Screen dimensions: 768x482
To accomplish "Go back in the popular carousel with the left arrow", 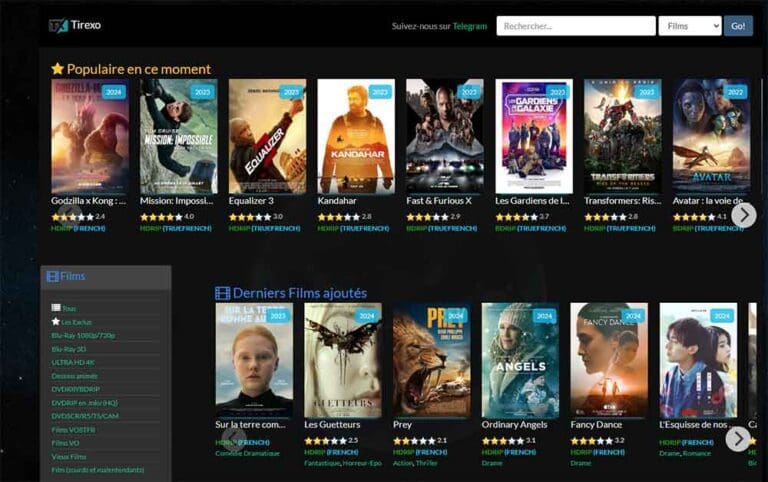I will point(70,215).
